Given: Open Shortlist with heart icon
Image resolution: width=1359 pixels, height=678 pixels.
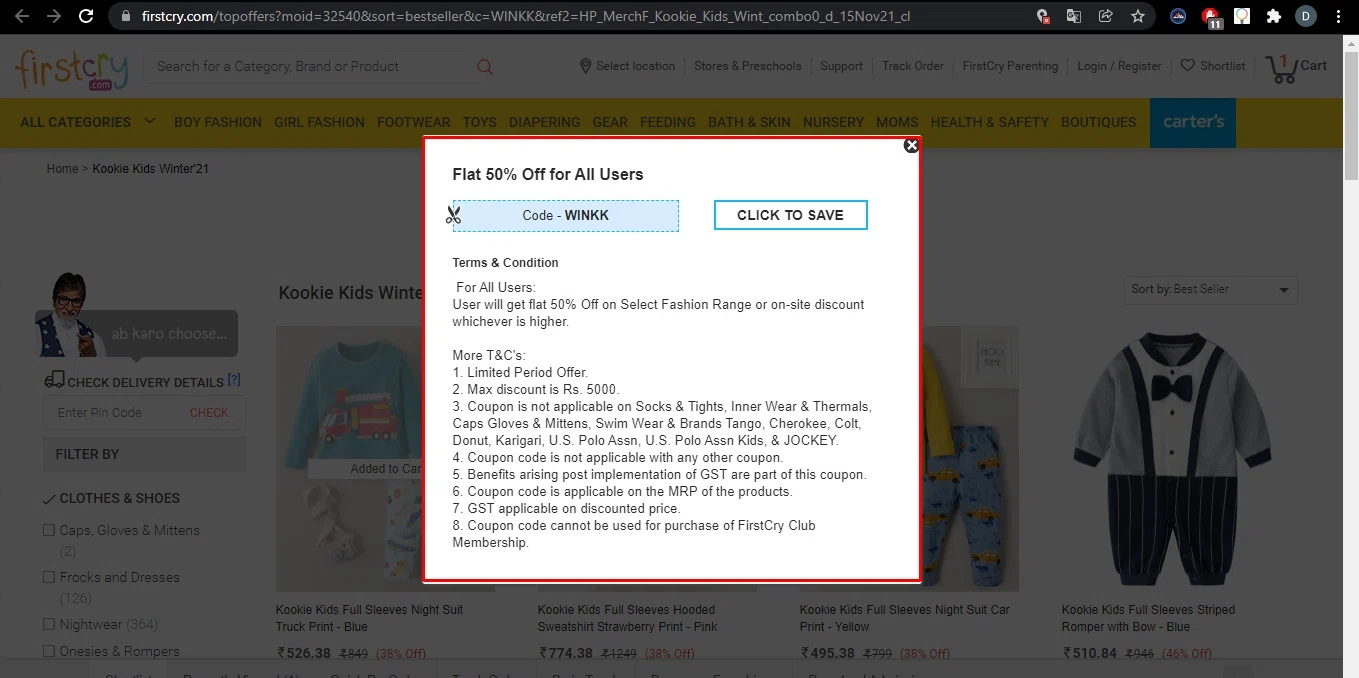Looking at the screenshot, I should click(x=1213, y=66).
